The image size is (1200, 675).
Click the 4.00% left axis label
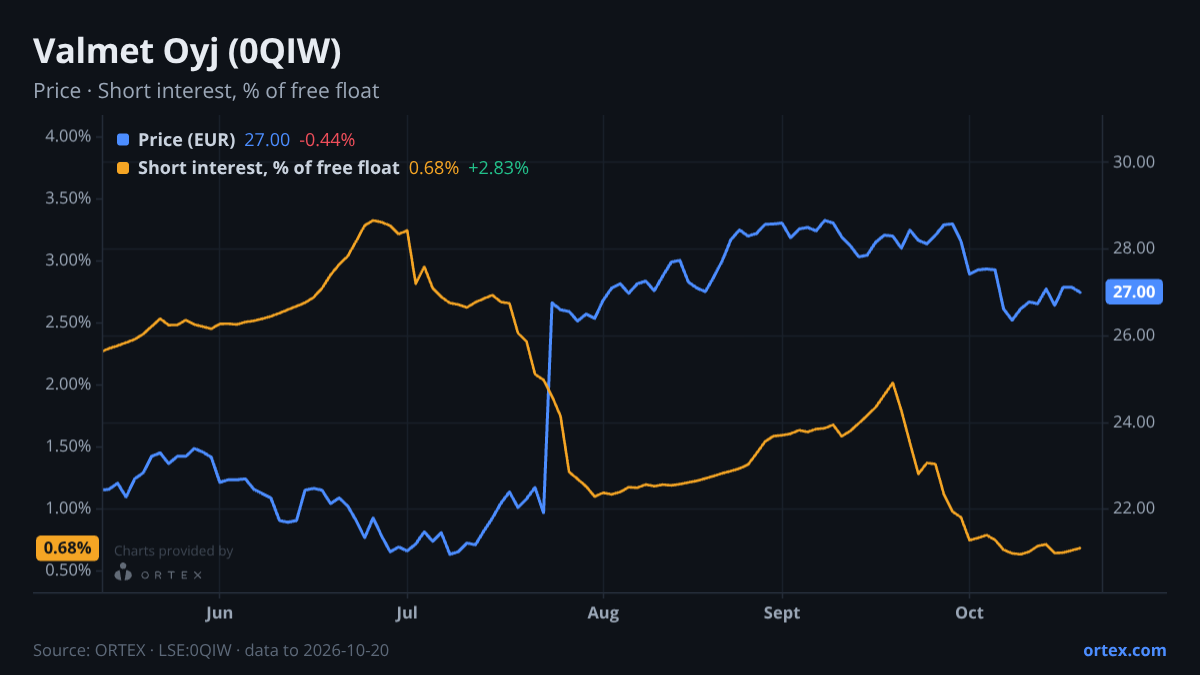pos(68,136)
